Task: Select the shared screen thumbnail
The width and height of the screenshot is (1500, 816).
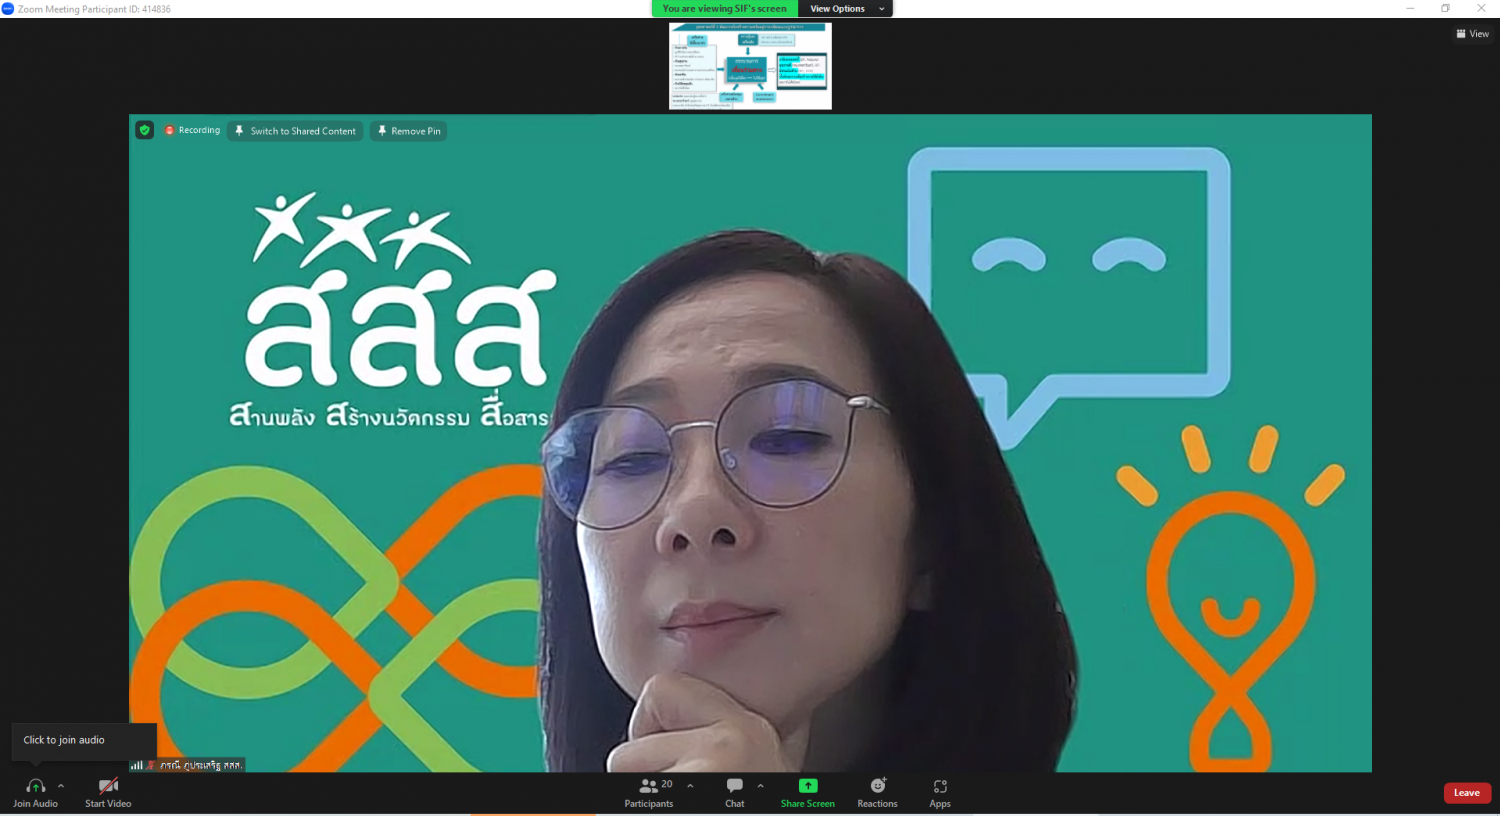Action: (x=750, y=66)
